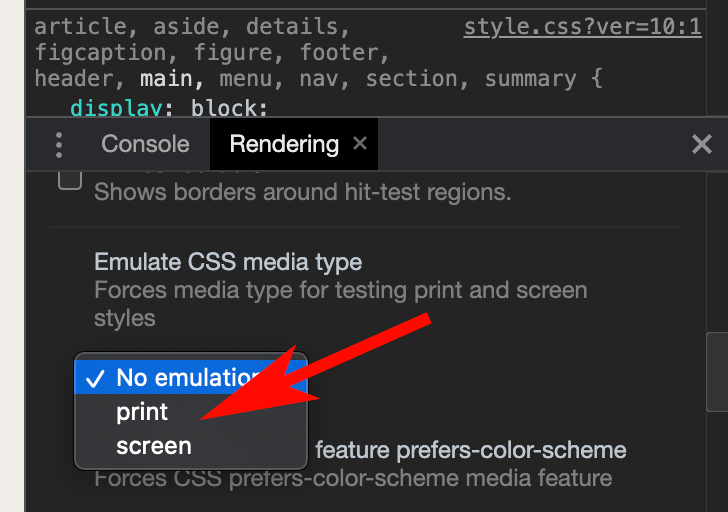The image size is (728, 512).
Task: Switch to the Console tab
Action: [x=145, y=144]
